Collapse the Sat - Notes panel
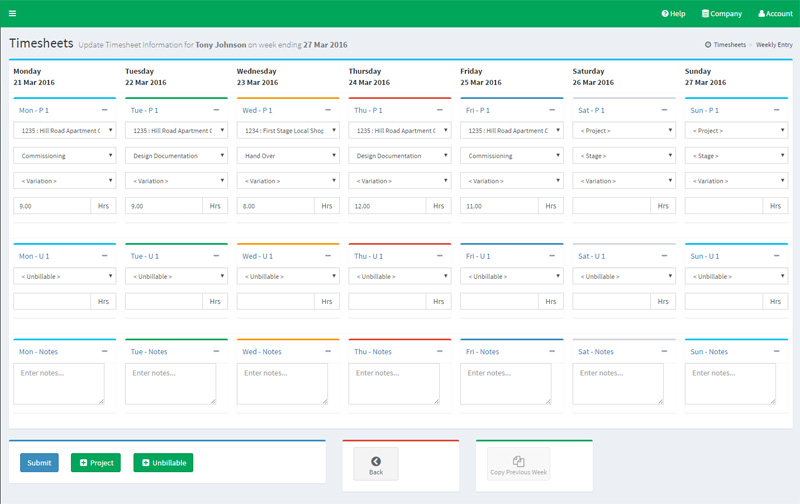 coord(664,351)
